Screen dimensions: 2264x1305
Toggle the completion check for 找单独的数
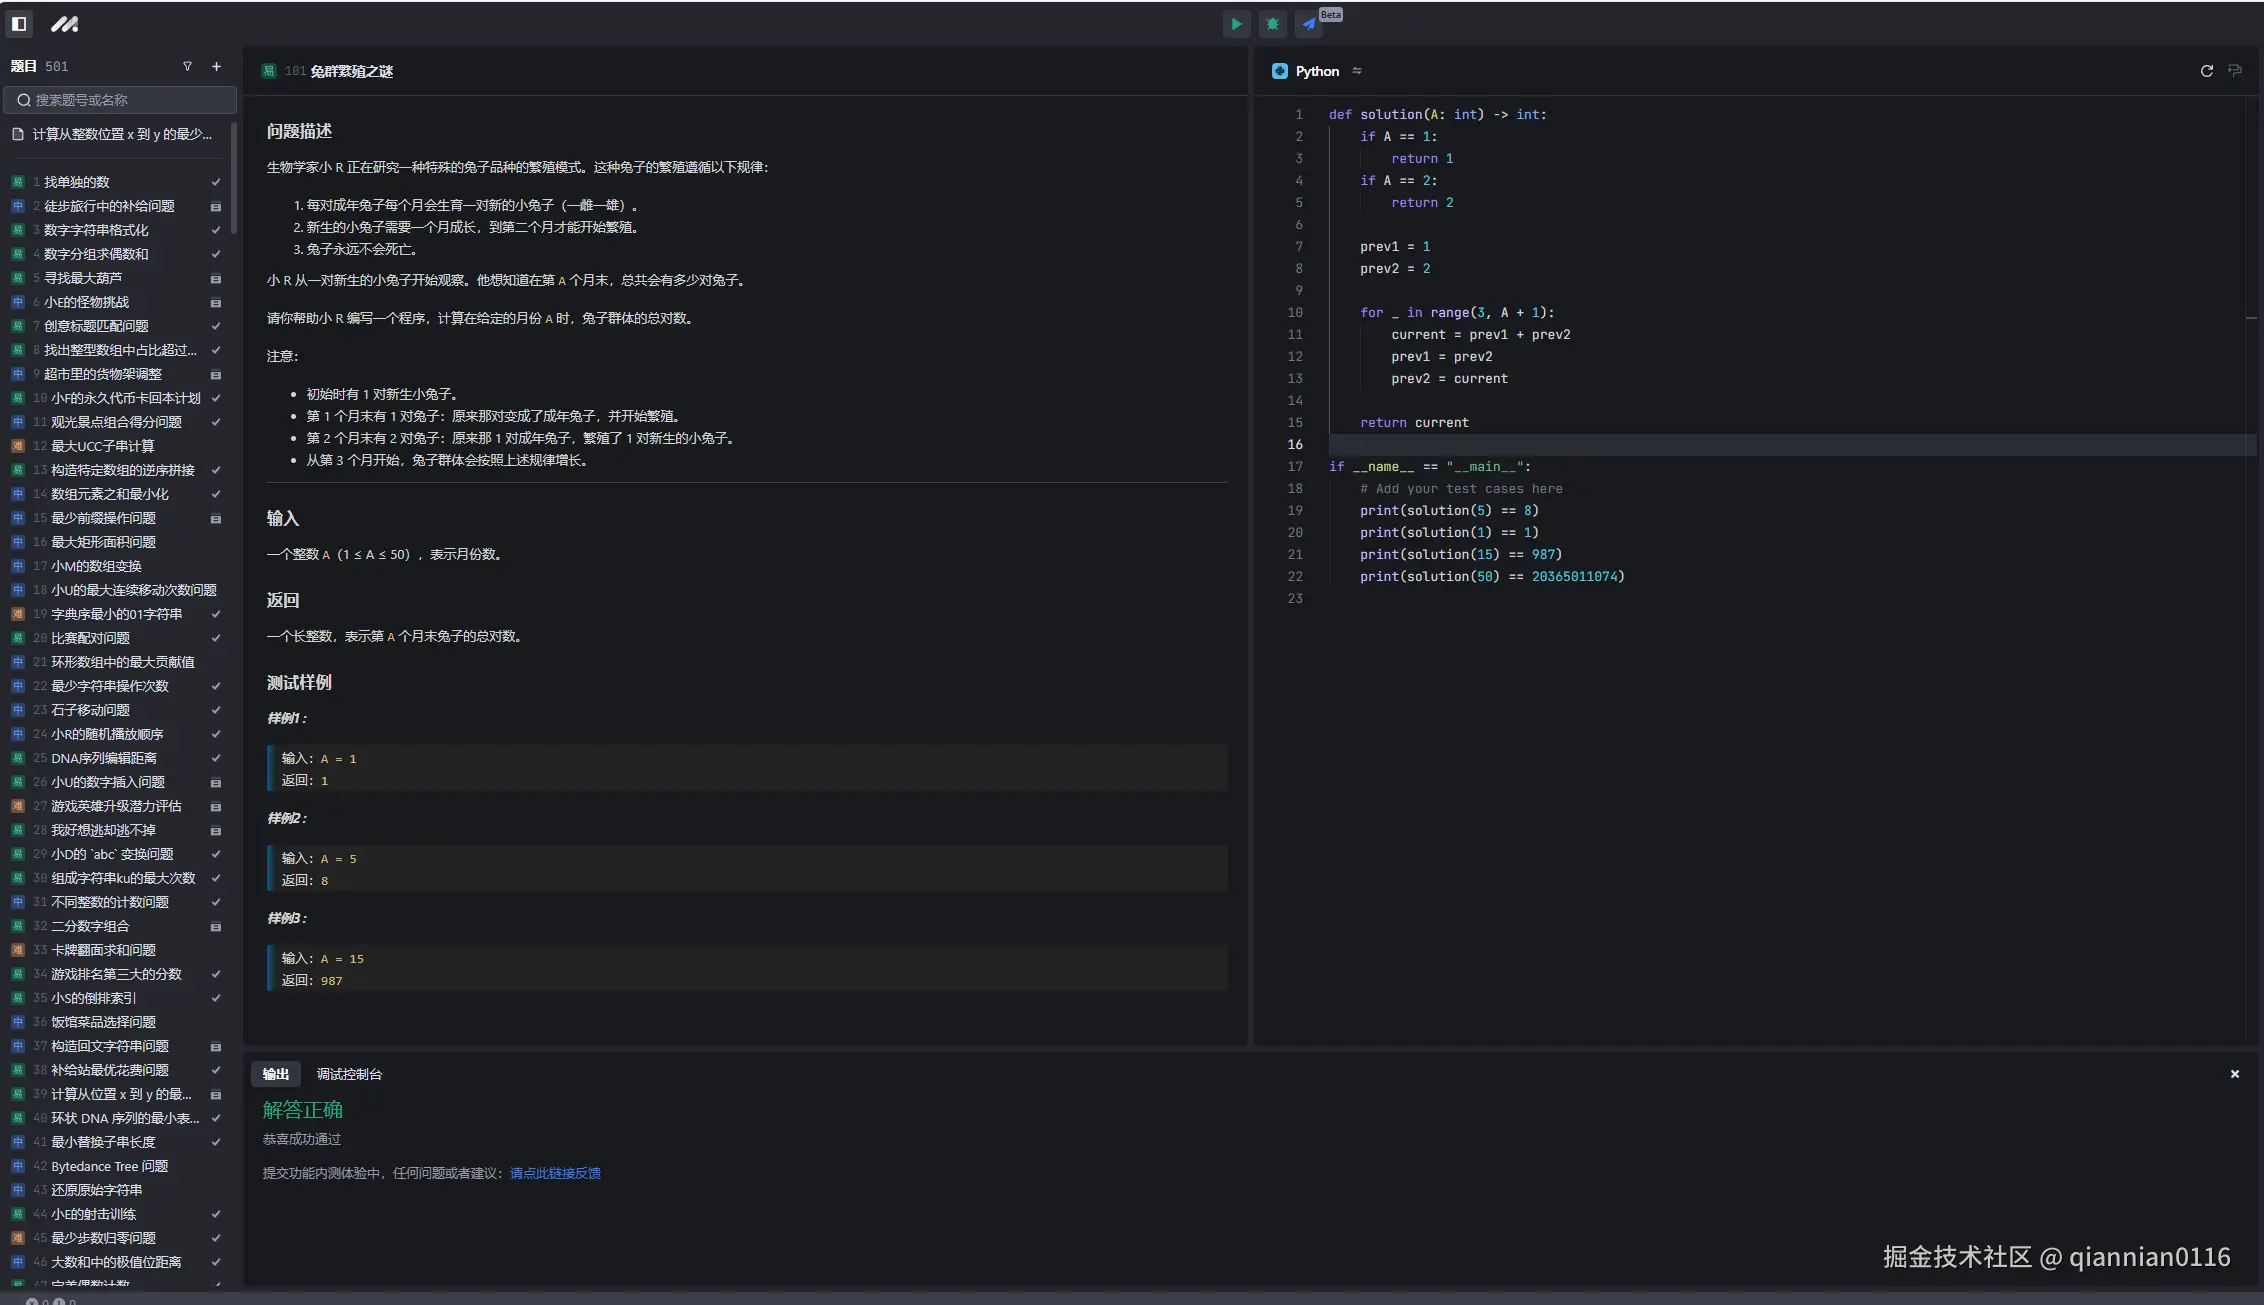click(x=215, y=182)
